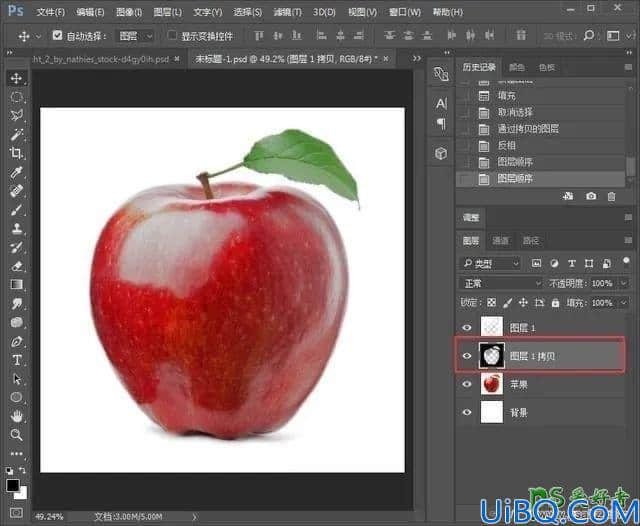Toggle lock transparent pixels

[x=491, y=302]
